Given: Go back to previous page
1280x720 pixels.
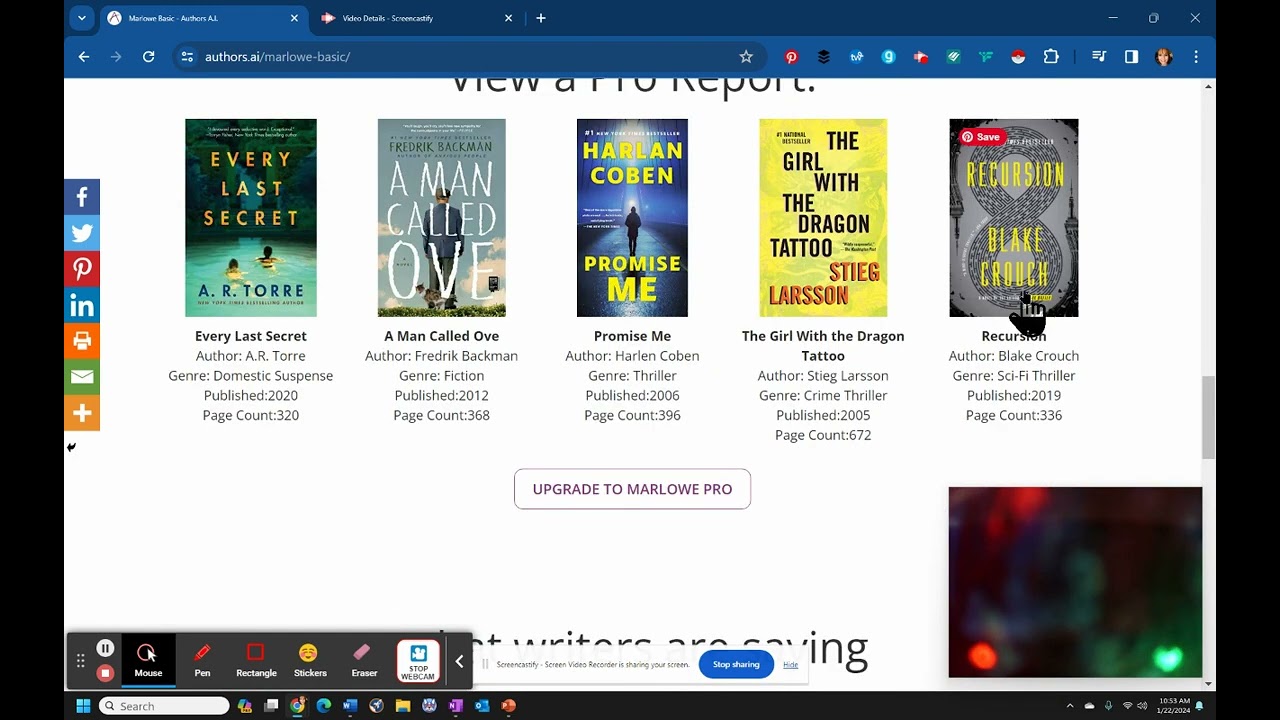Looking at the screenshot, I should click(84, 57).
